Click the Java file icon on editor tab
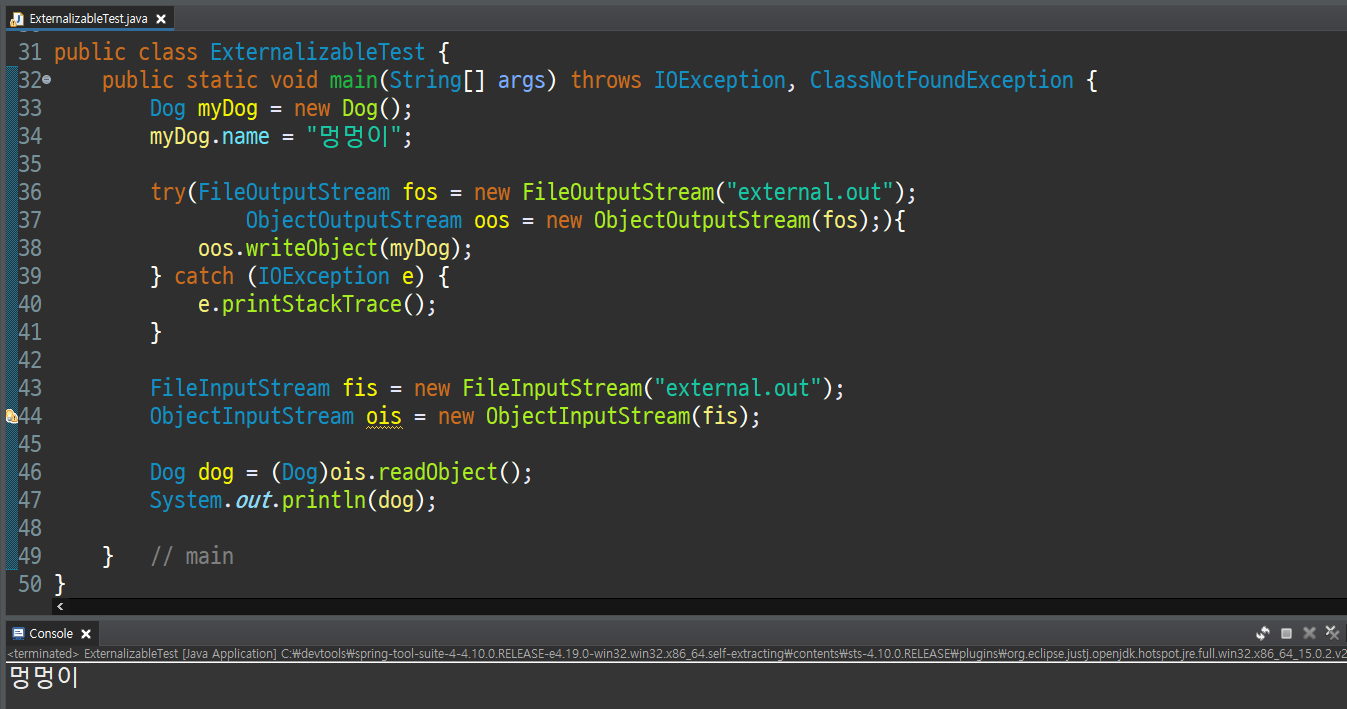 point(17,18)
